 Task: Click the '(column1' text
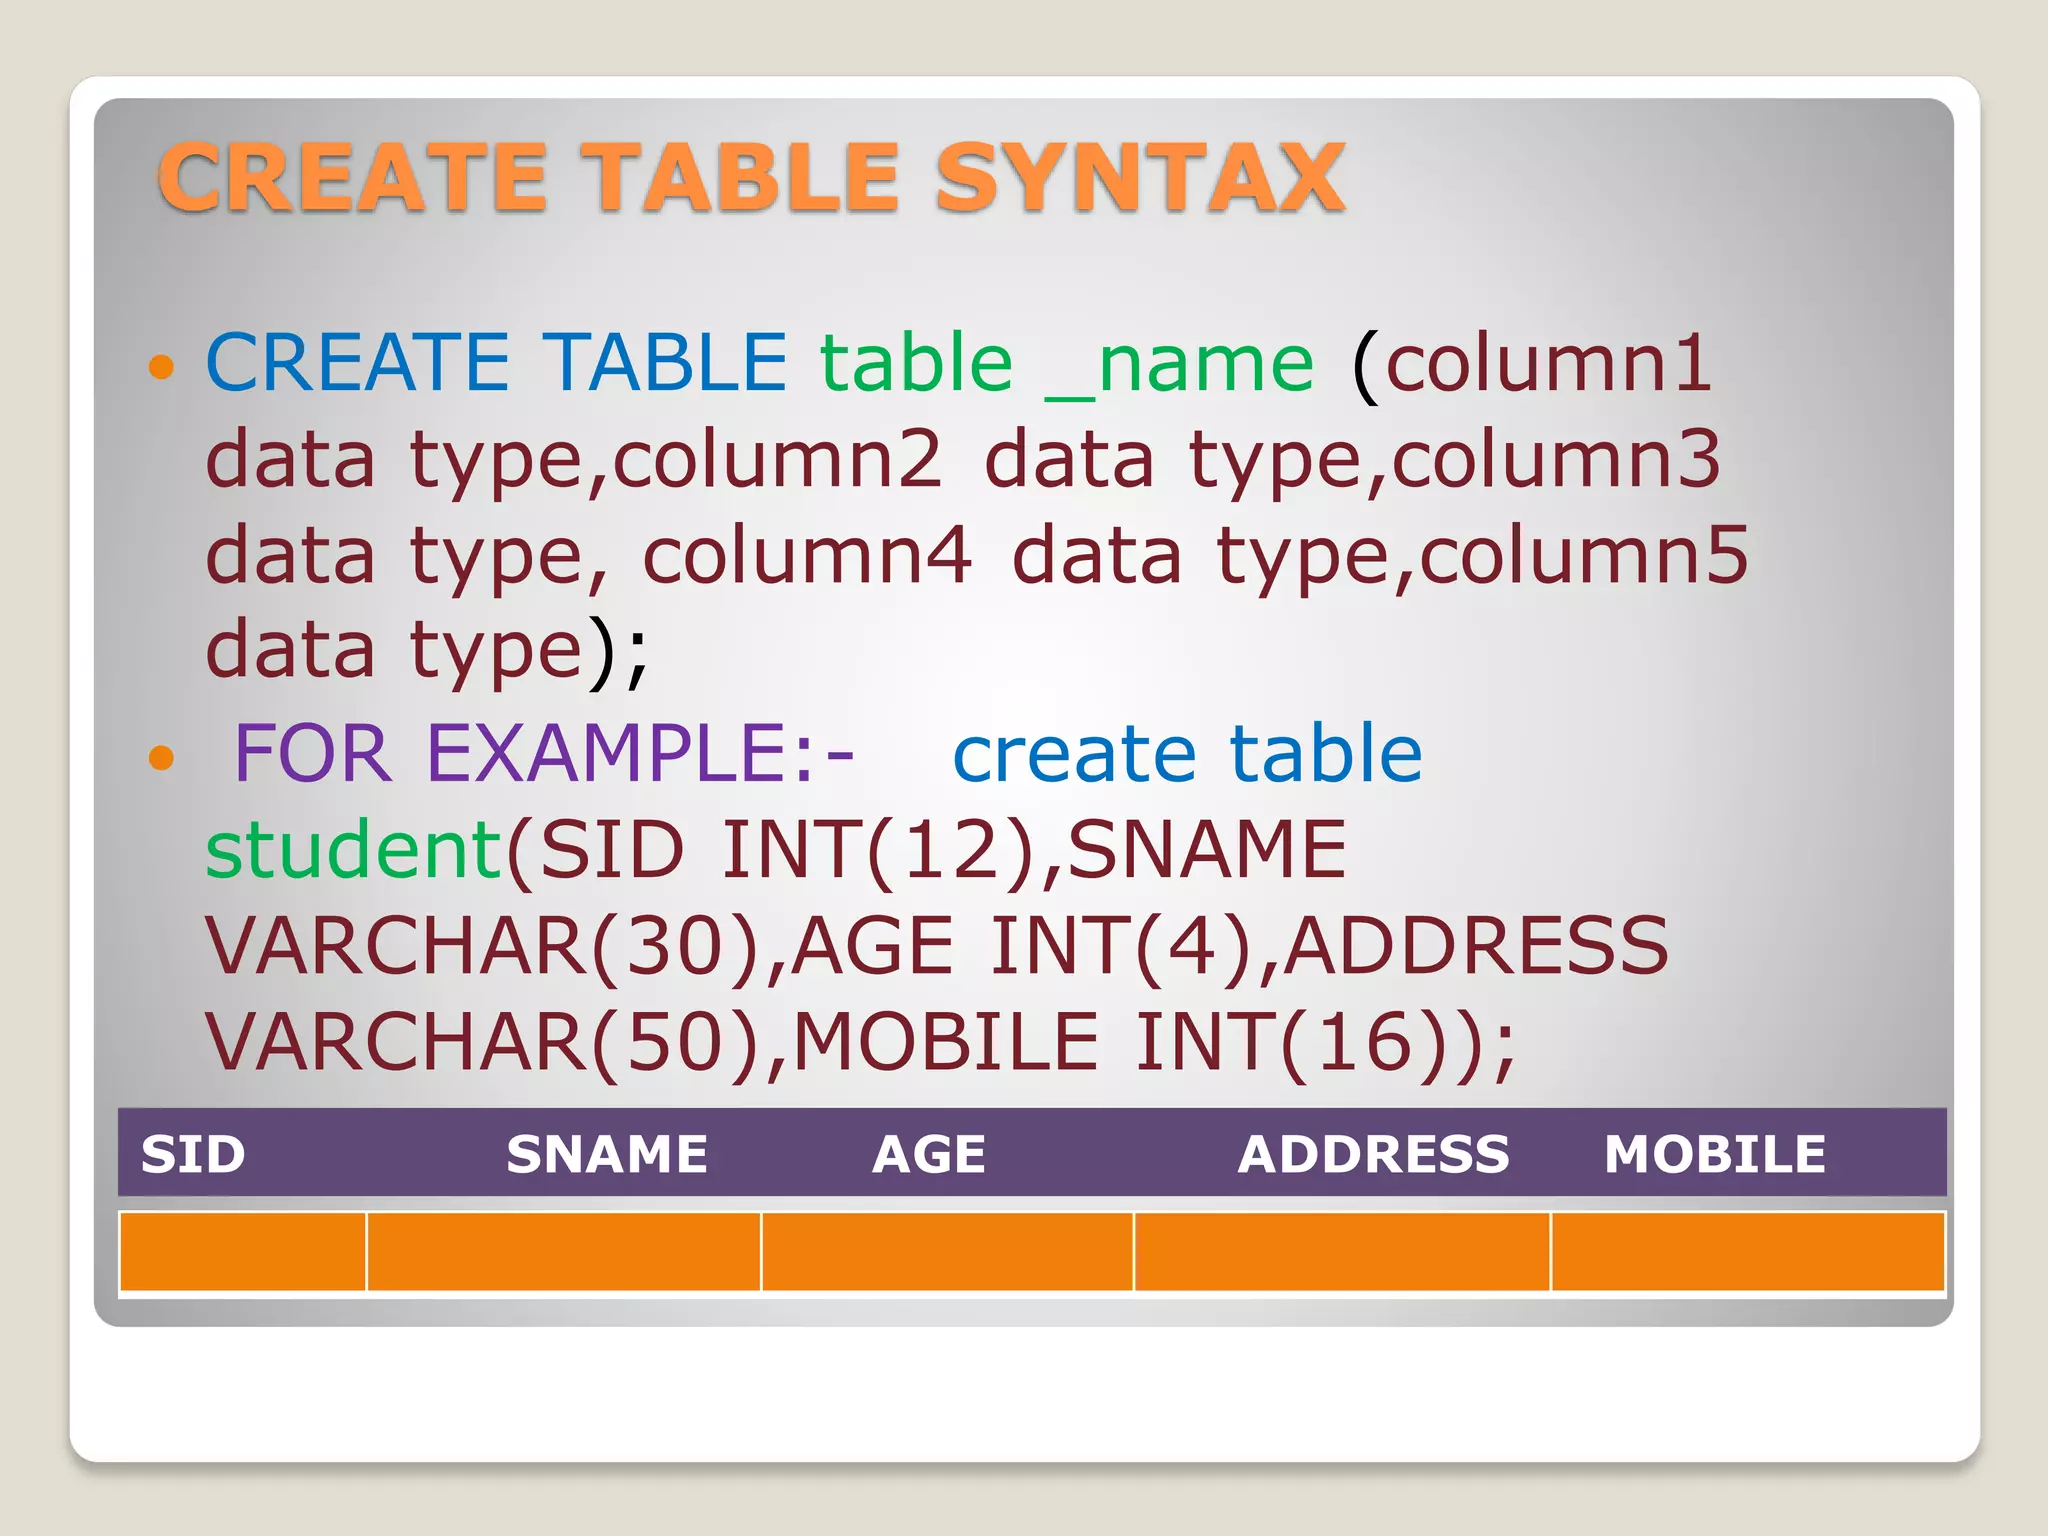pos(1531,363)
